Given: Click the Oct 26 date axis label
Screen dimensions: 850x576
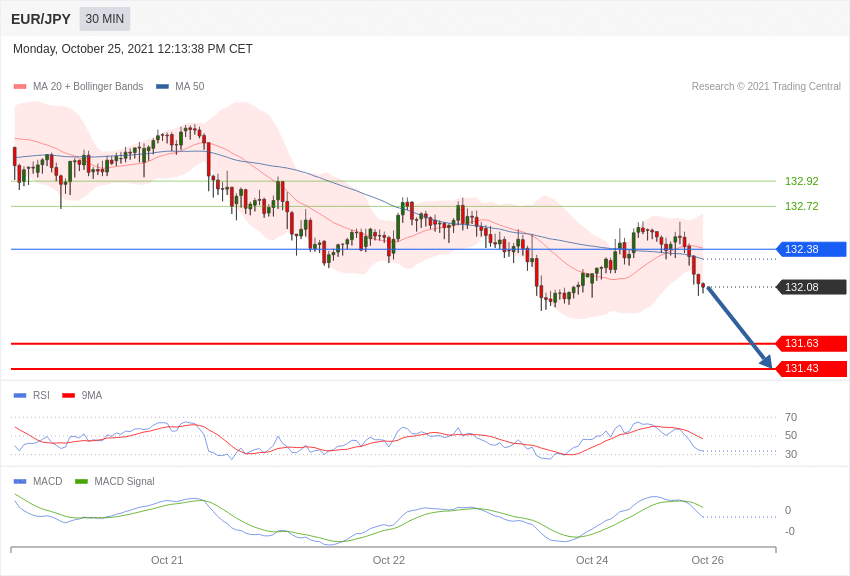Looking at the screenshot, I should 707,560.
